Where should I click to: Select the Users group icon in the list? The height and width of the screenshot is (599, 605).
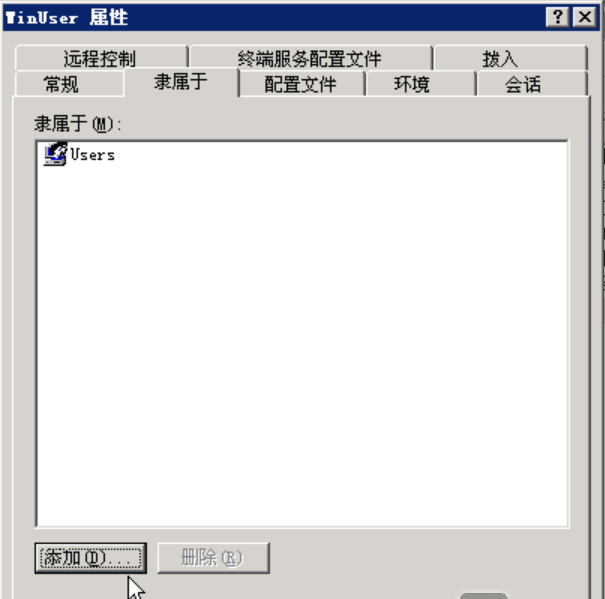[x=55, y=154]
